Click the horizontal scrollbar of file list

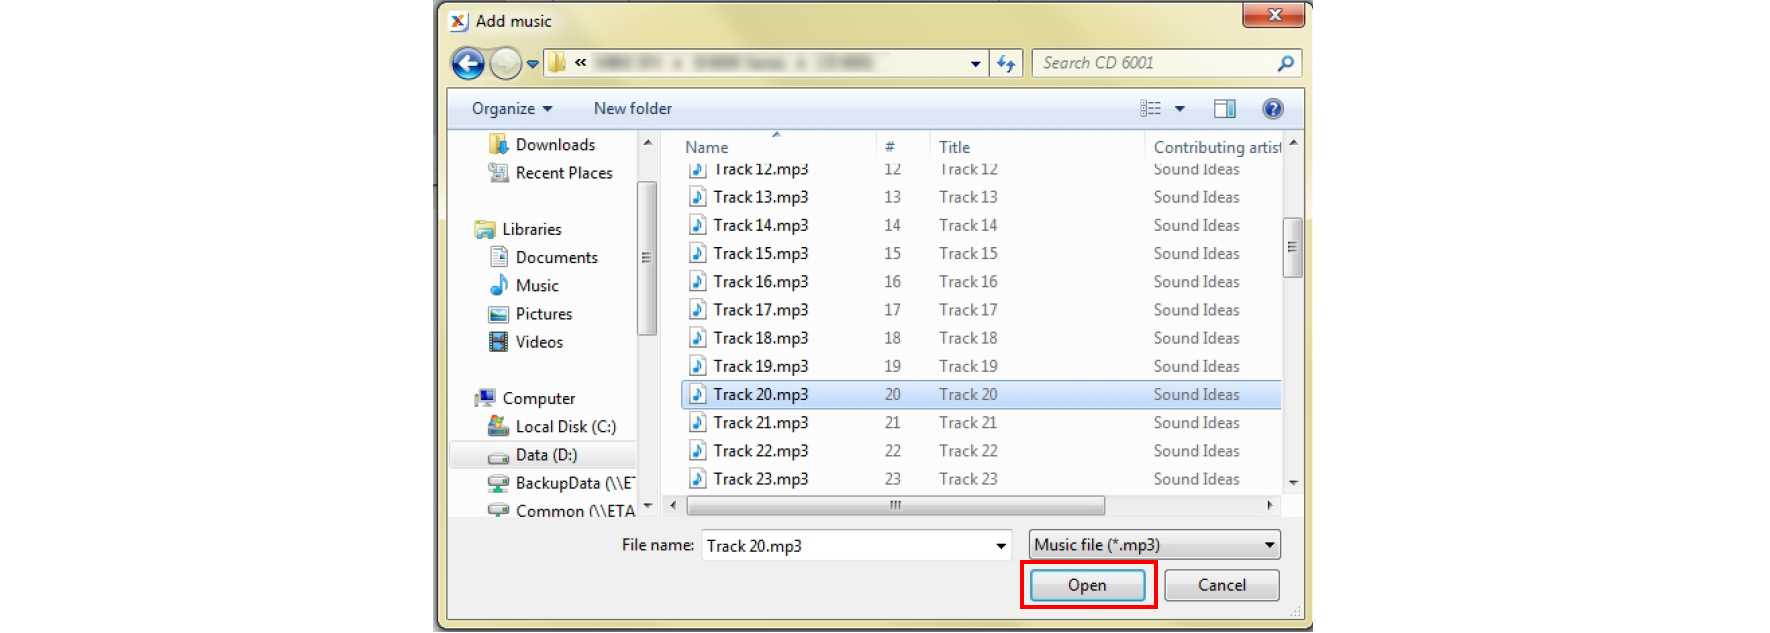[895, 505]
